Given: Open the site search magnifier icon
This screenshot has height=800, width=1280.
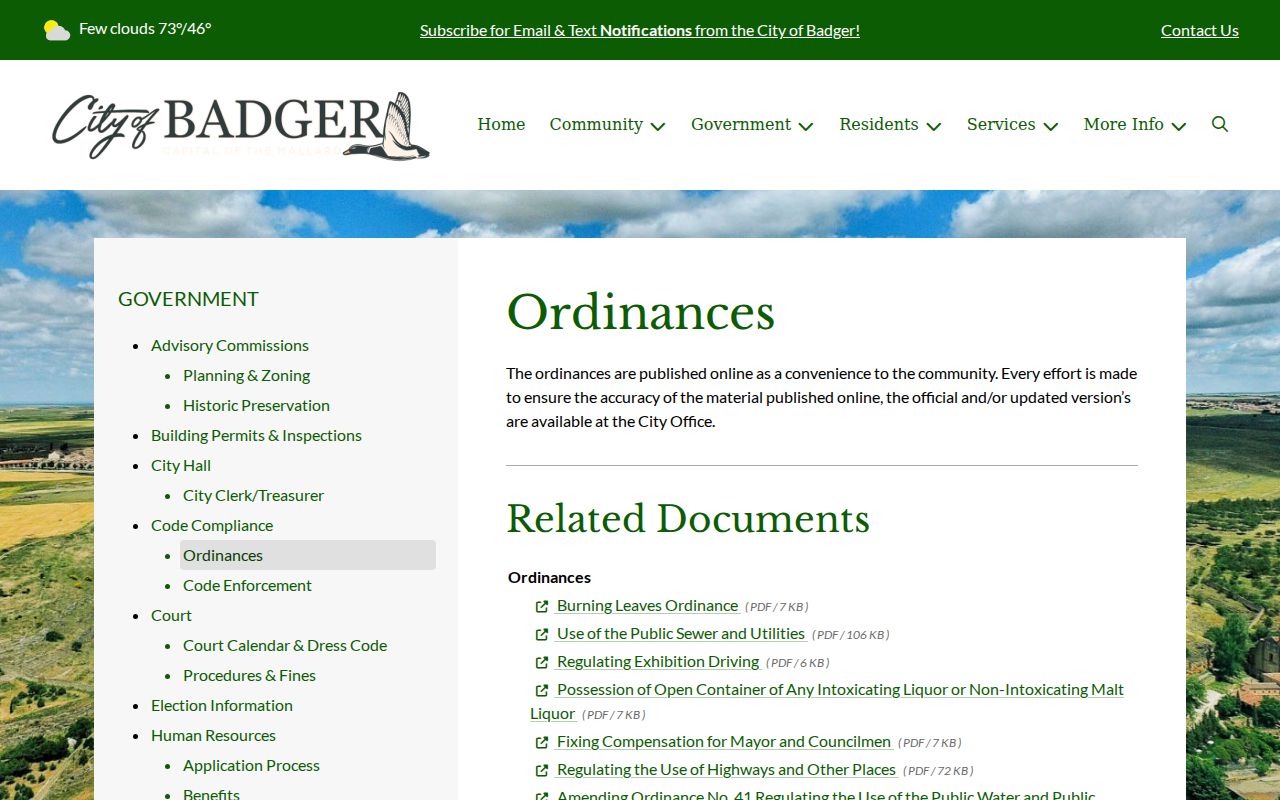Looking at the screenshot, I should 1220,124.
